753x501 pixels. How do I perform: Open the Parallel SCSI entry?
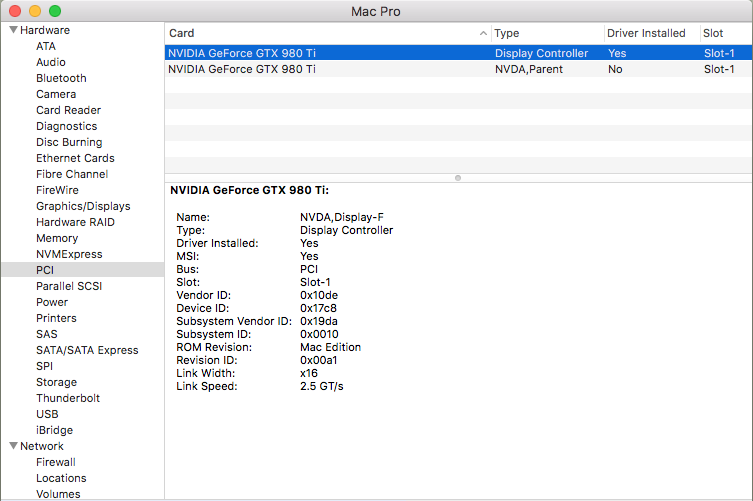tap(69, 286)
